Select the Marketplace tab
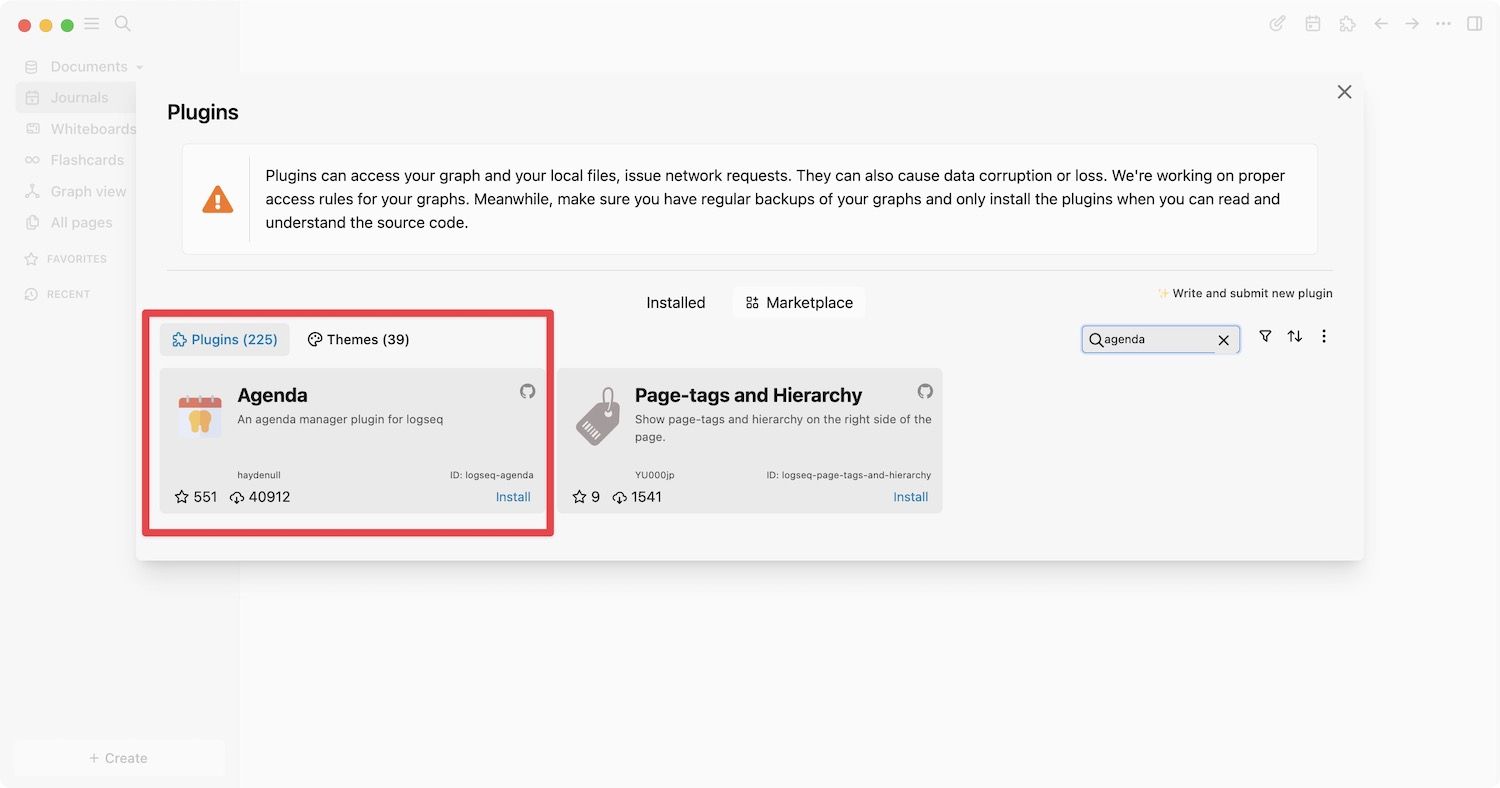 [x=799, y=303]
